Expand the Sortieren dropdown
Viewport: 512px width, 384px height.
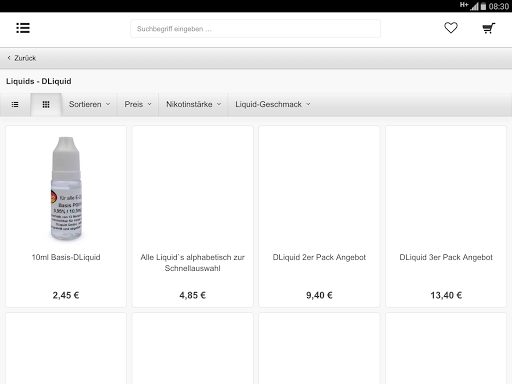click(x=89, y=104)
